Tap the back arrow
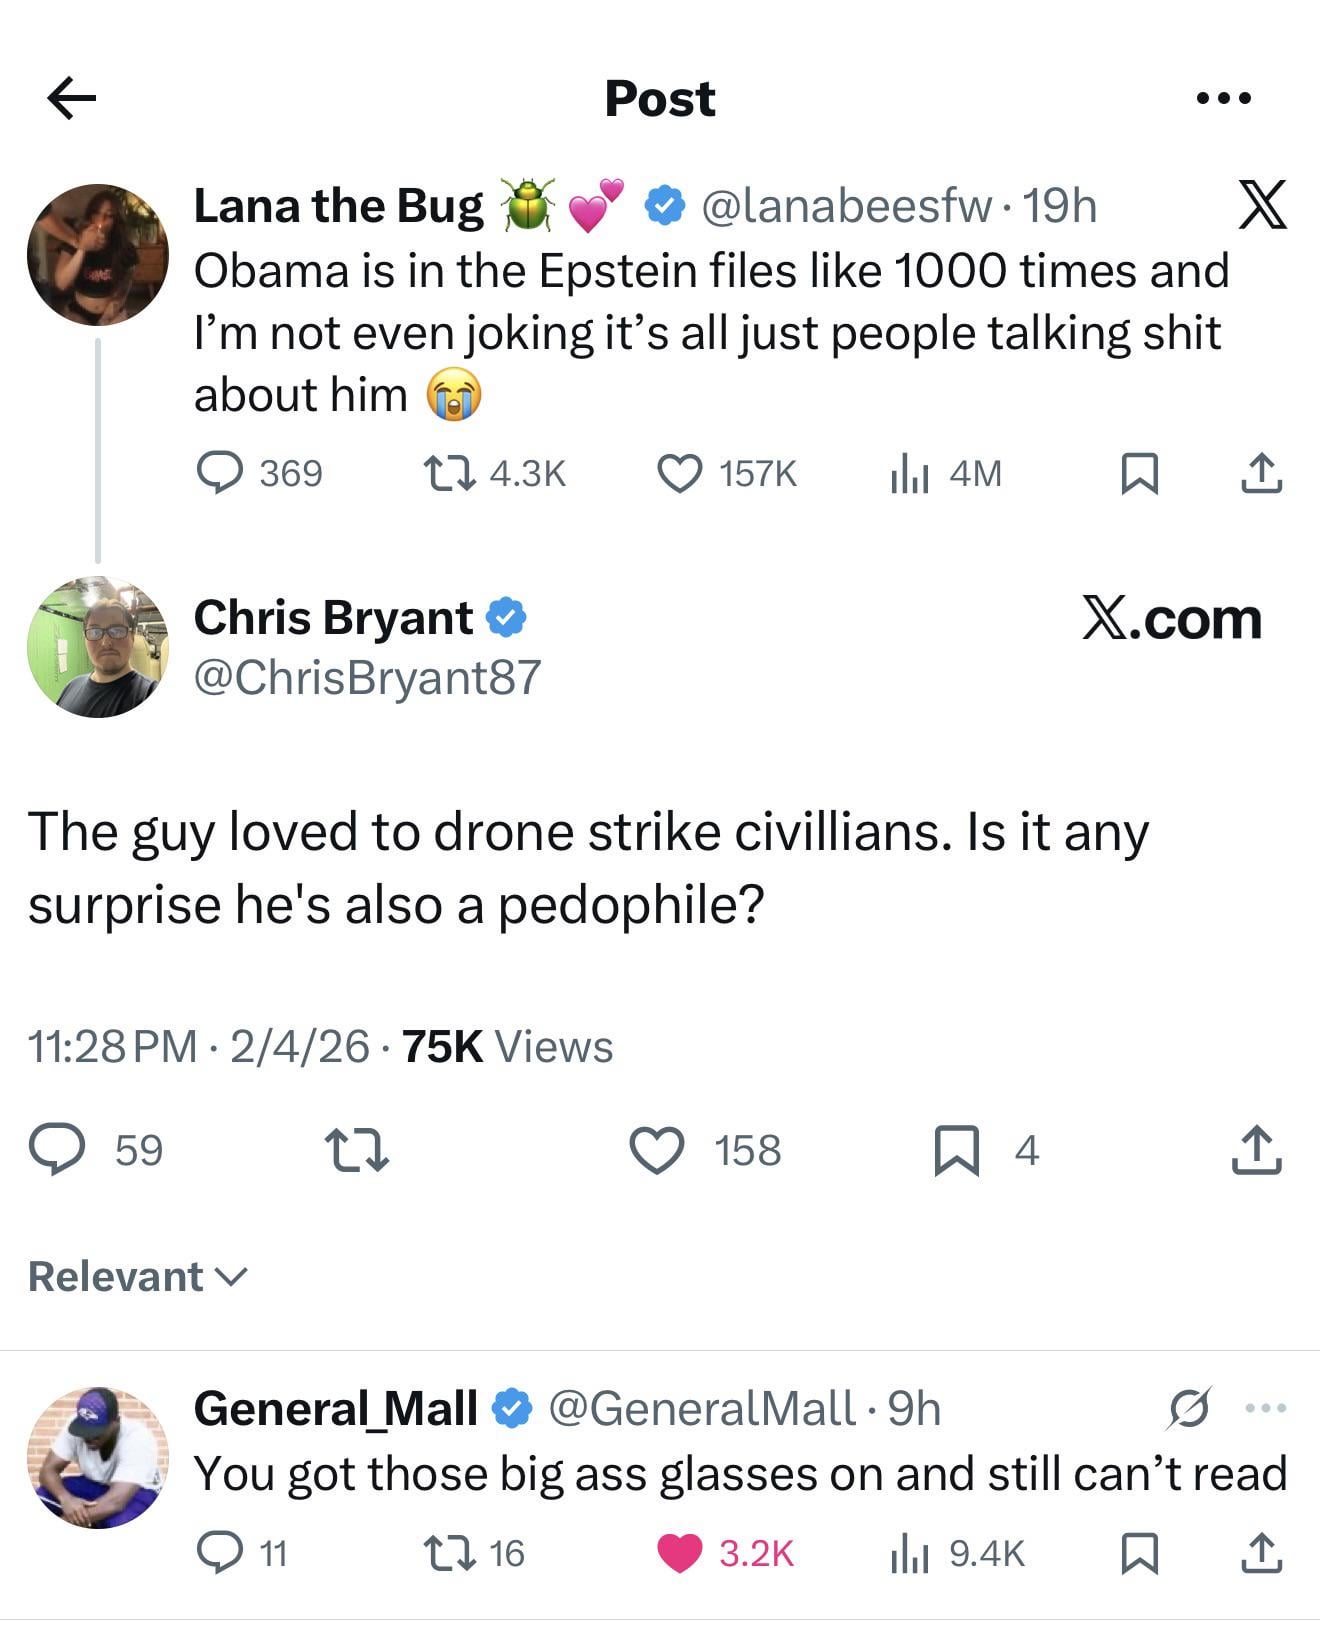Image resolution: width=1320 pixels, height=1628 pixels. tap(72, 98)
